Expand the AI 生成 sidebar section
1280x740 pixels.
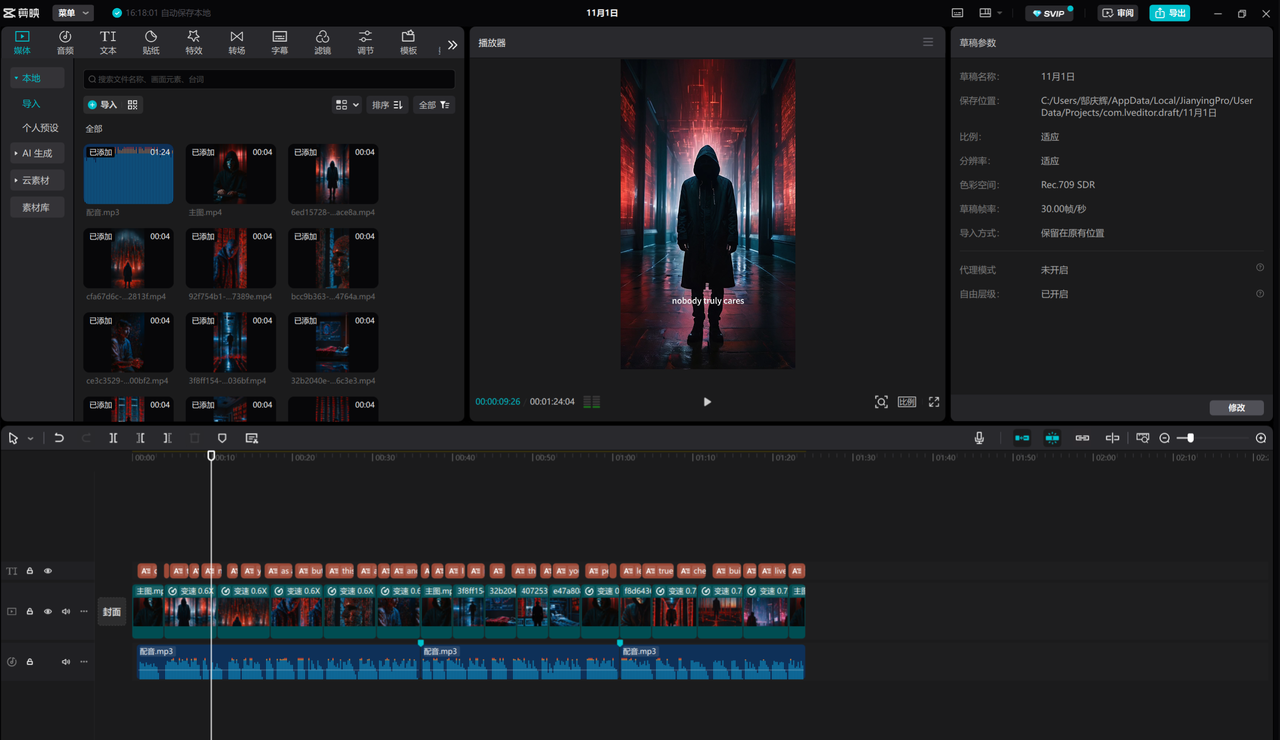pyautogui.click(x=37, y=153)
